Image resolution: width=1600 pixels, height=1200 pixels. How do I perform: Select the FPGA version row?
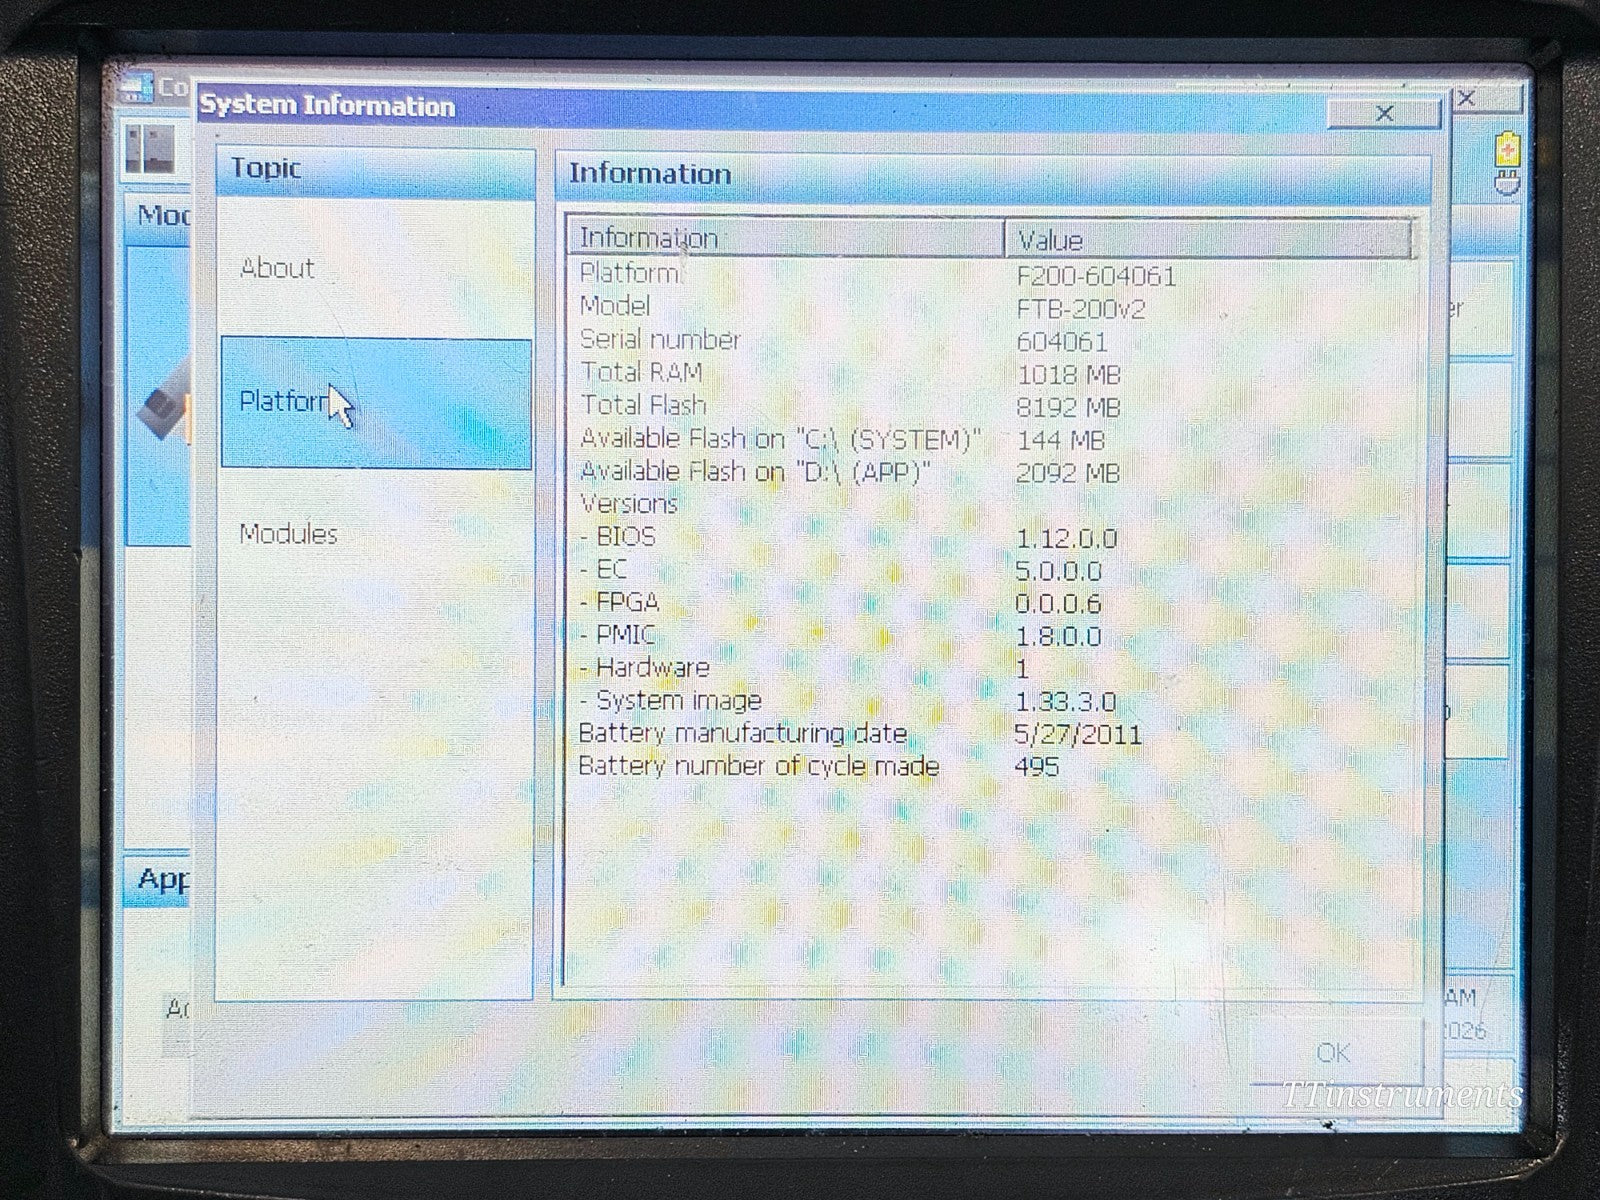tap(992, 603)
